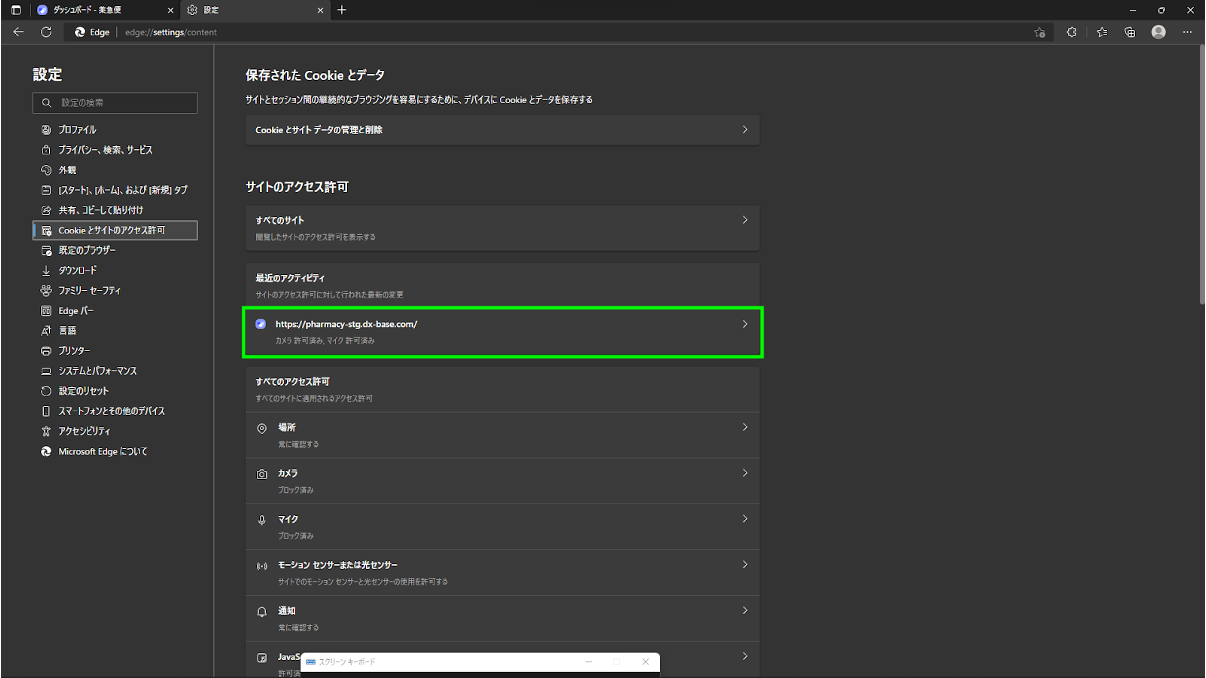Expand the すべてのサイト row
1206x678 pixels.
(502, 227)
